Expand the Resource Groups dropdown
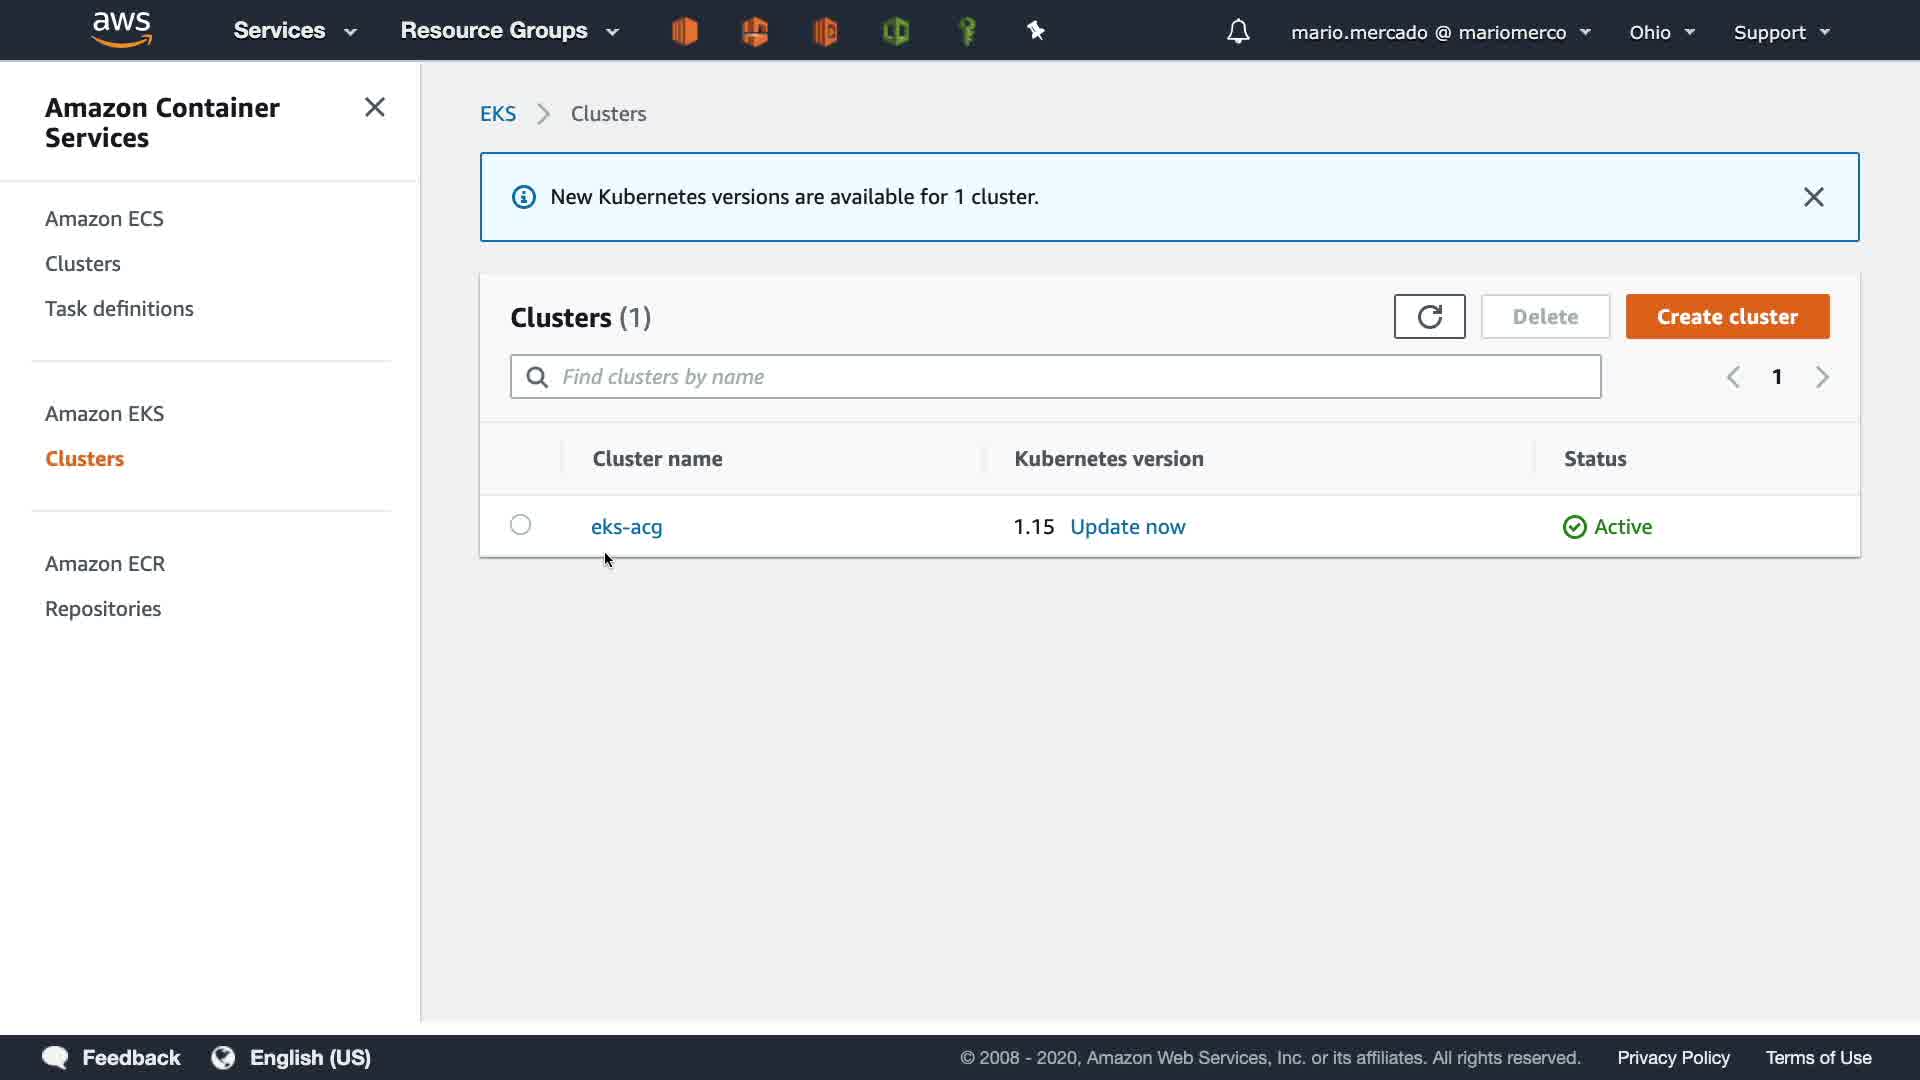 (x=509, y=31)
